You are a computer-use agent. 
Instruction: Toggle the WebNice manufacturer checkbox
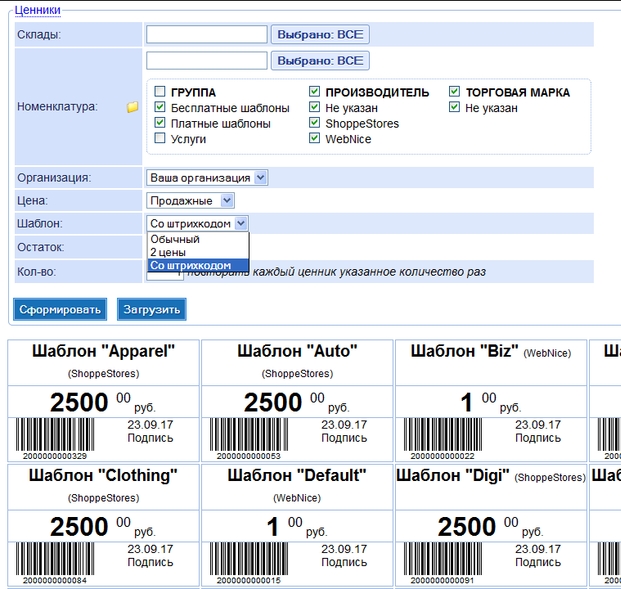(x=315, y=139)
